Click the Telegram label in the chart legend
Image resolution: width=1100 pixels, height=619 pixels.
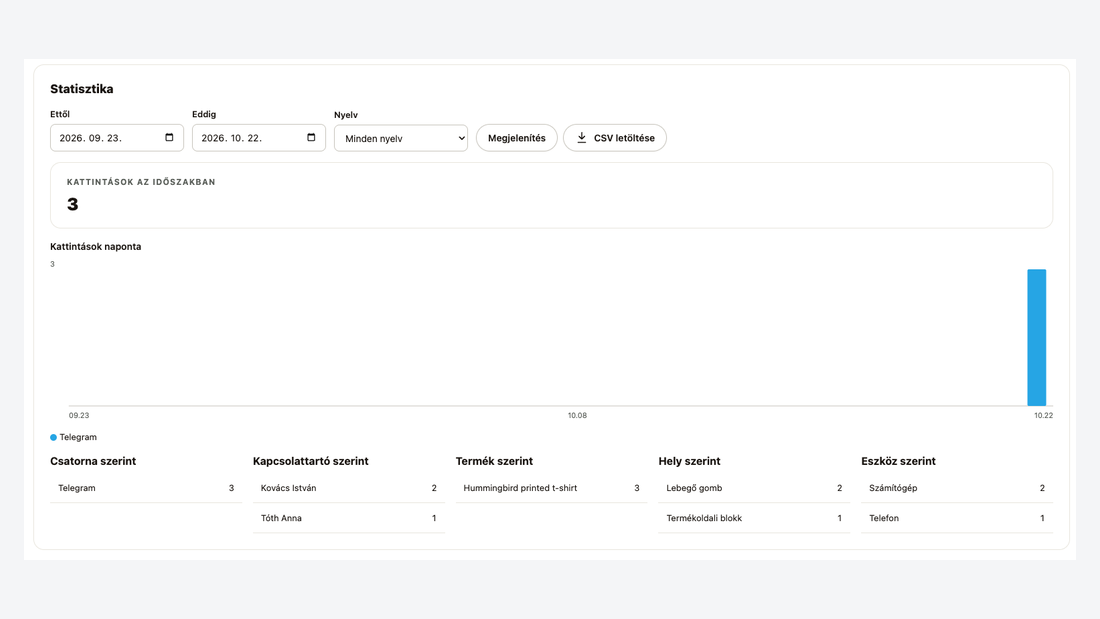[78, 437]
